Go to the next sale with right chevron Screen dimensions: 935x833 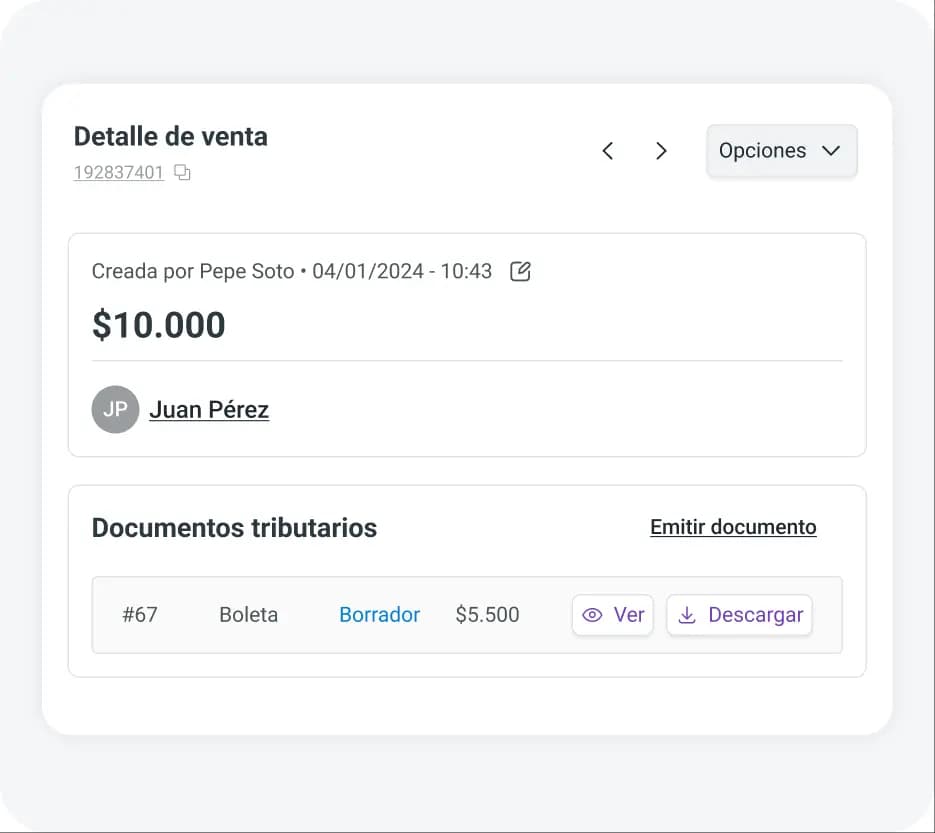pyautogui.click(x=661, y=151)
